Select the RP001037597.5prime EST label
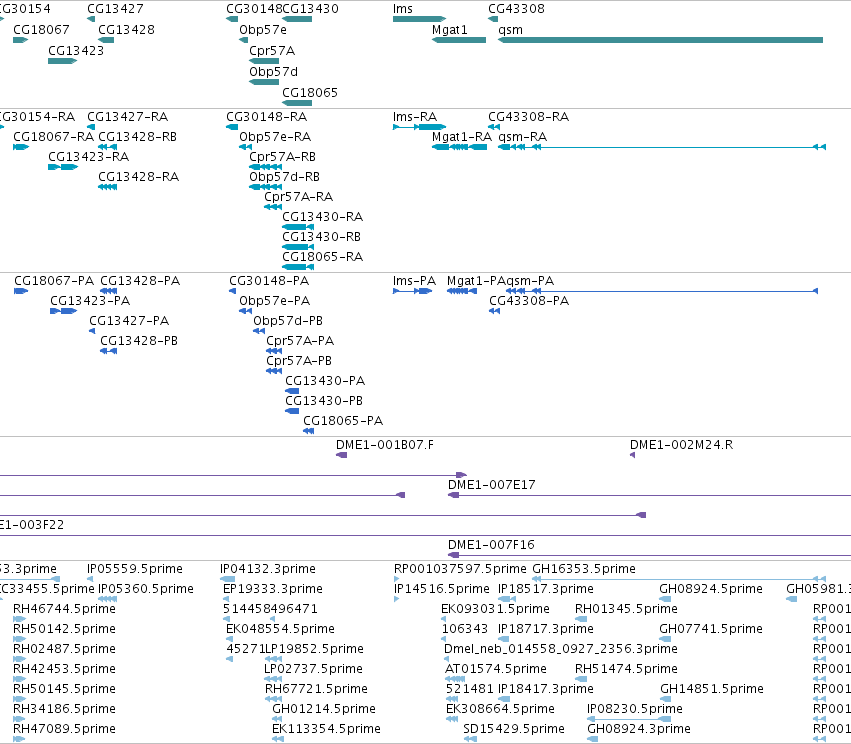851x744 pixels. [460, 569]
